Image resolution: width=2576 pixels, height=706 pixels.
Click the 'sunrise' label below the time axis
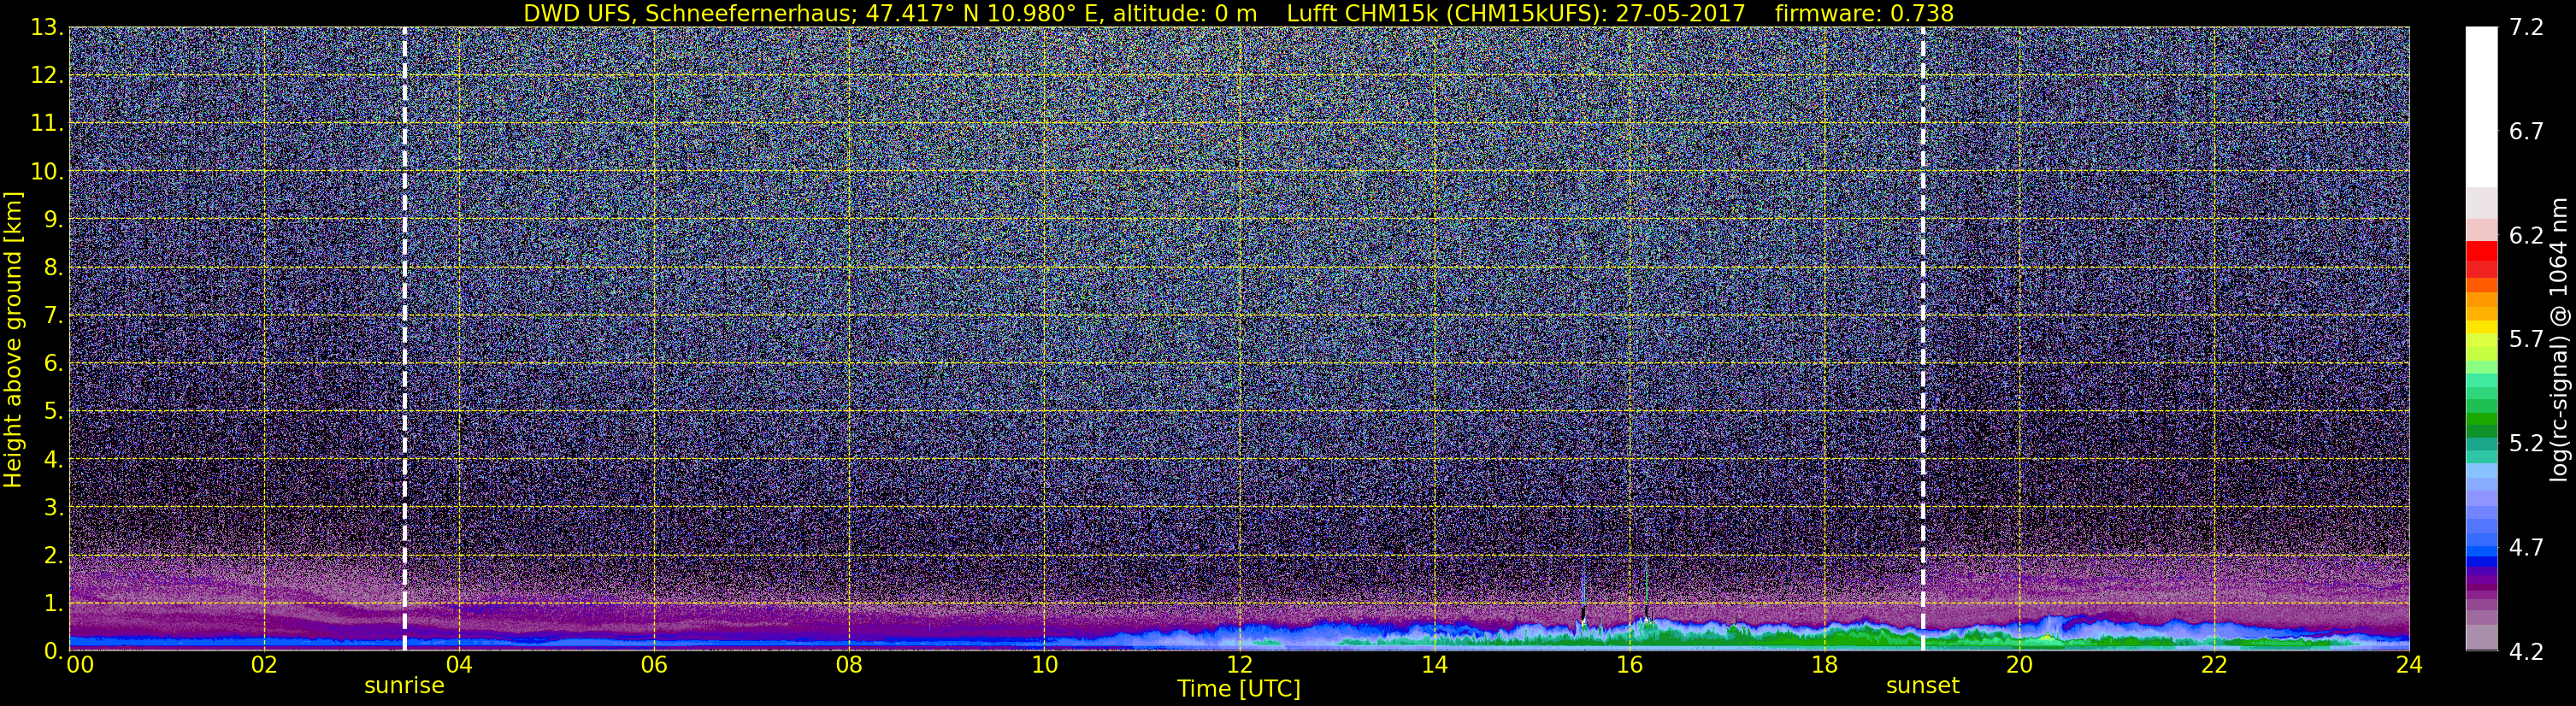pos(404,686)
